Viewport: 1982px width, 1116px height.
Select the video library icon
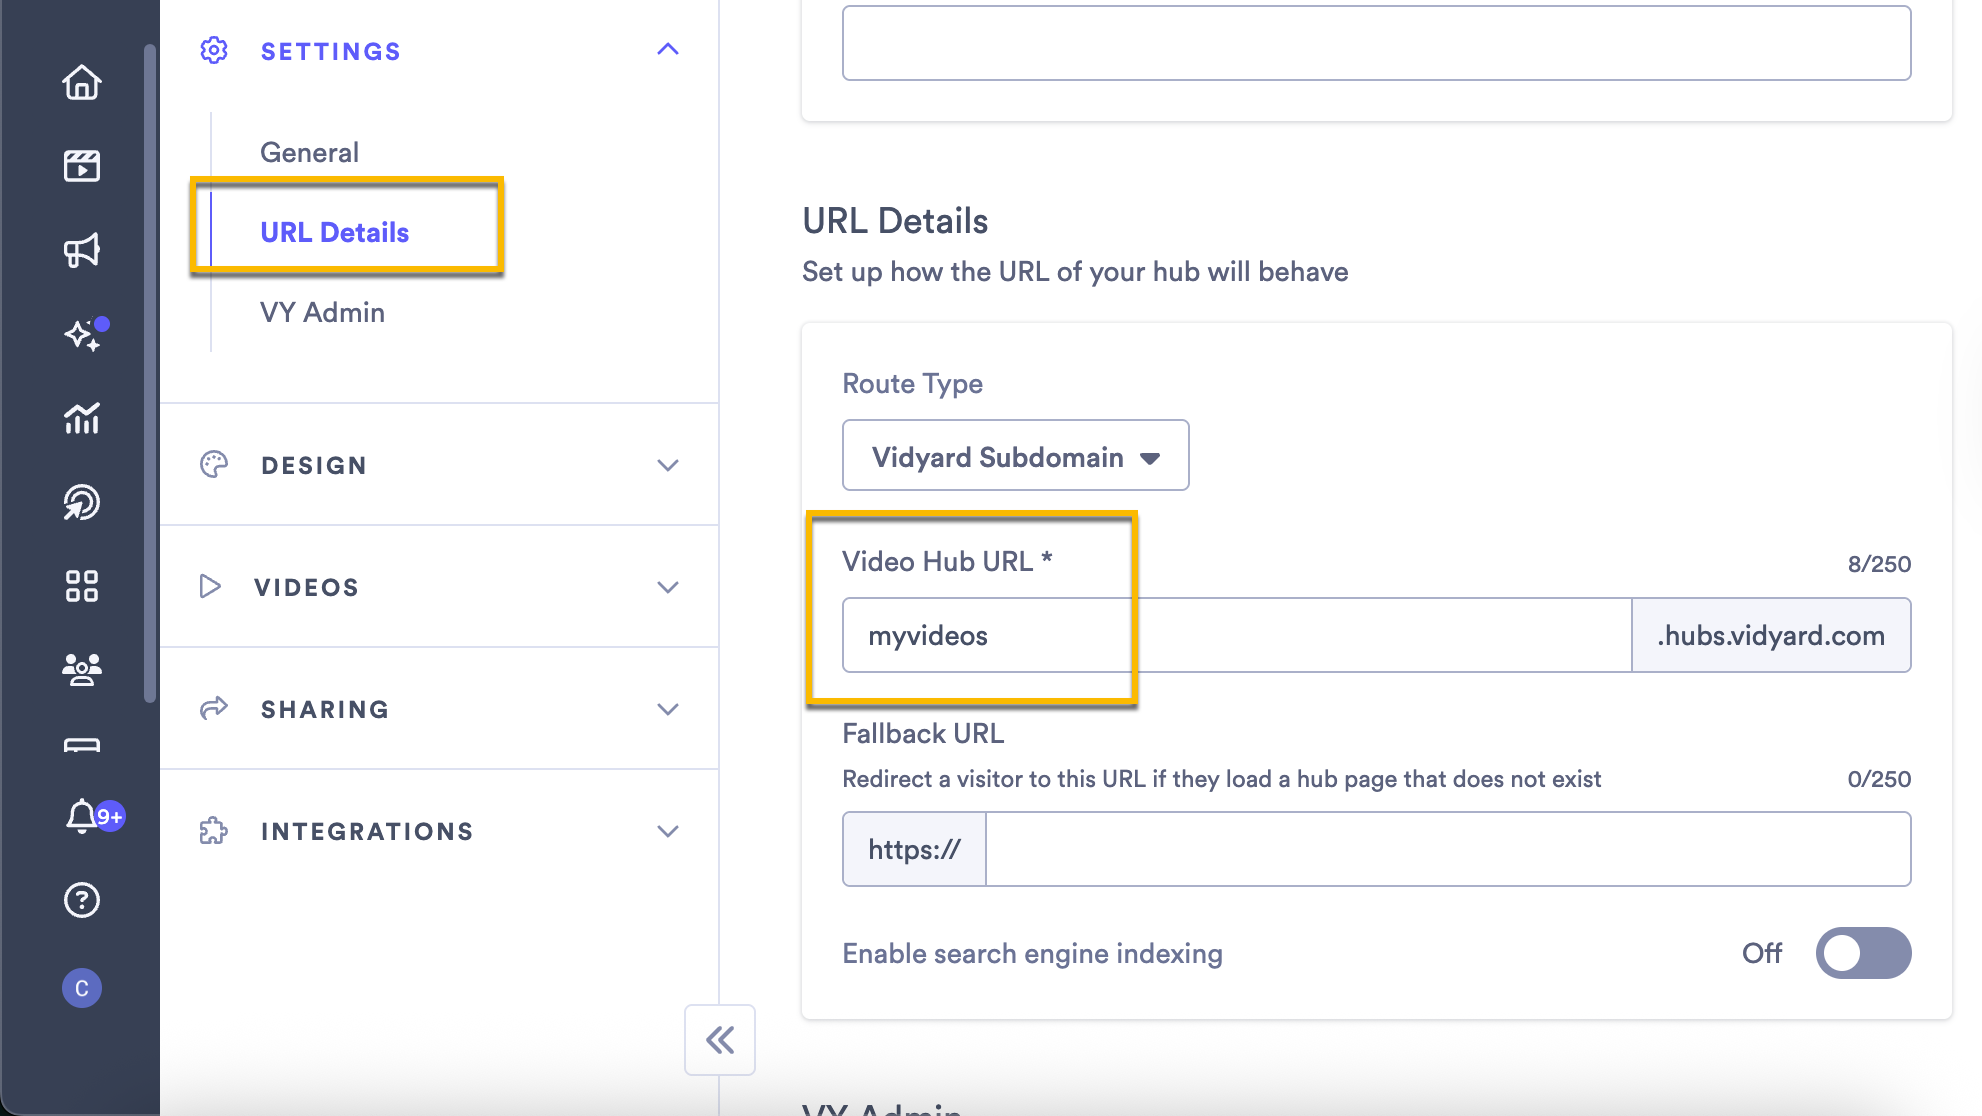[81, 166]
